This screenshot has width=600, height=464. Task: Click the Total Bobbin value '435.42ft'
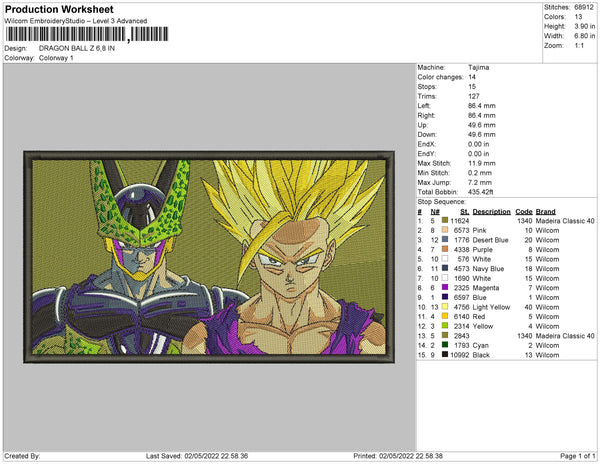click(480, 192)
